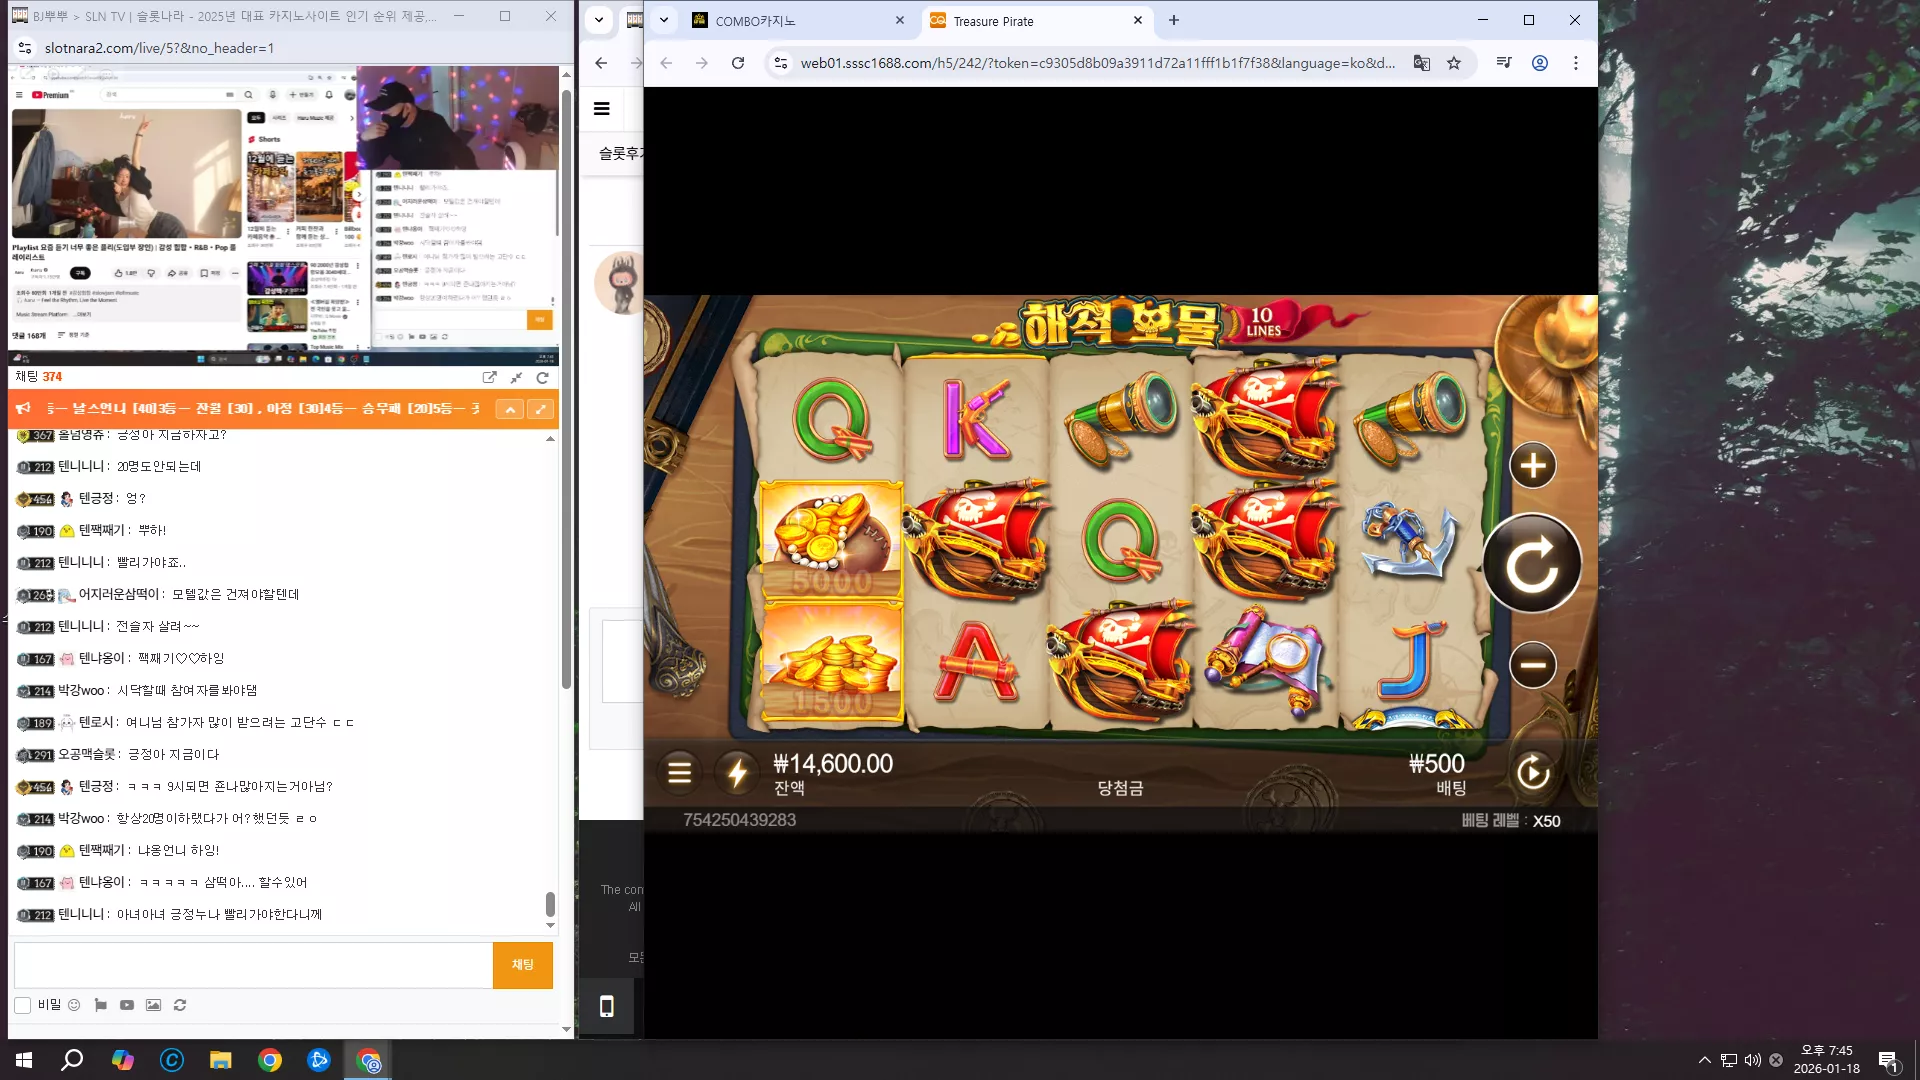
Task: Bookmark the Treasure Pirate page
Action: point(1454,63)
